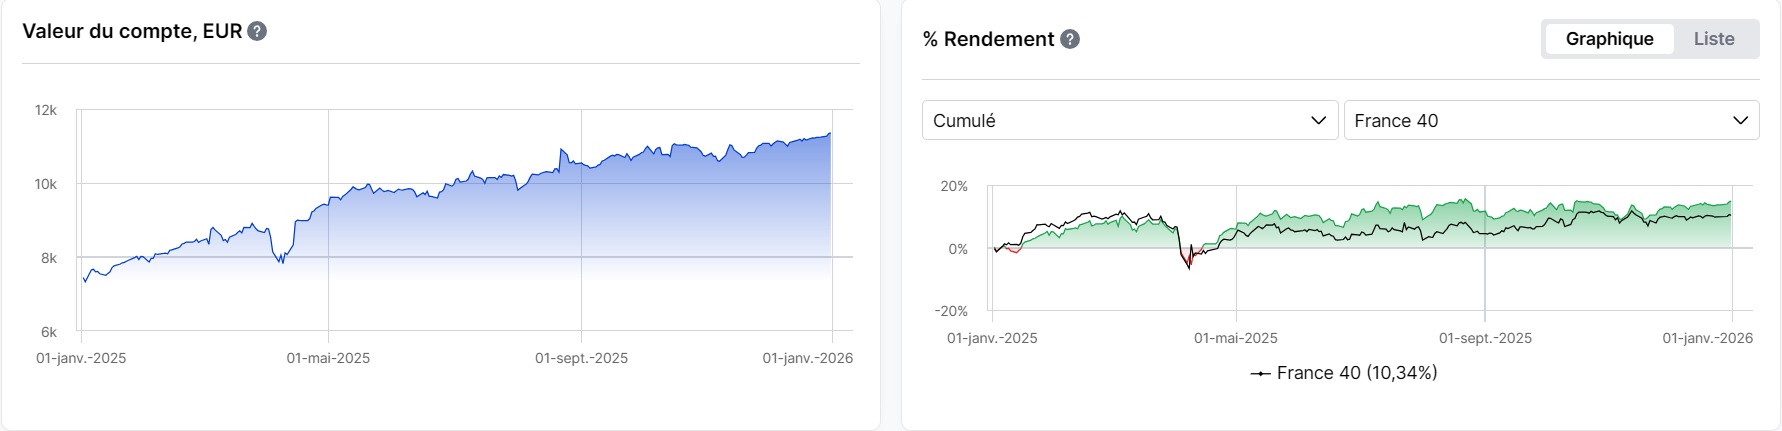Click 01-sept.-2025 label on account value chart
Screen dimensions: 1782x431
581,358
